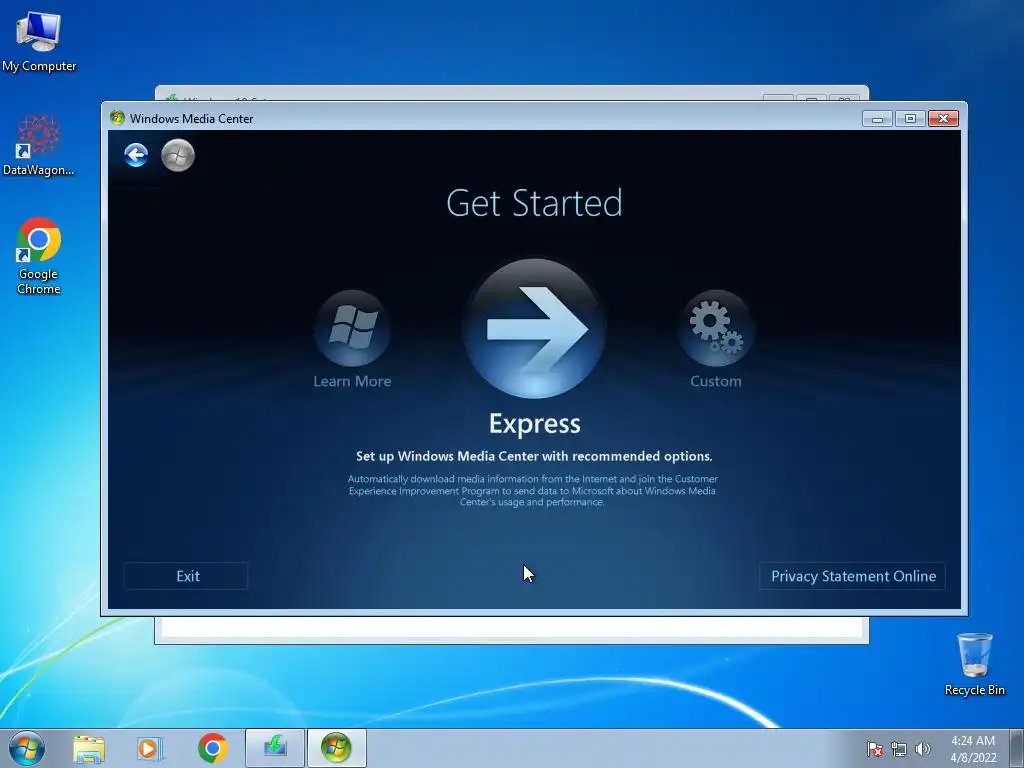Maximize the Windows Media Center window
The width and height of the screenshot is (1024, 768).
910,119
